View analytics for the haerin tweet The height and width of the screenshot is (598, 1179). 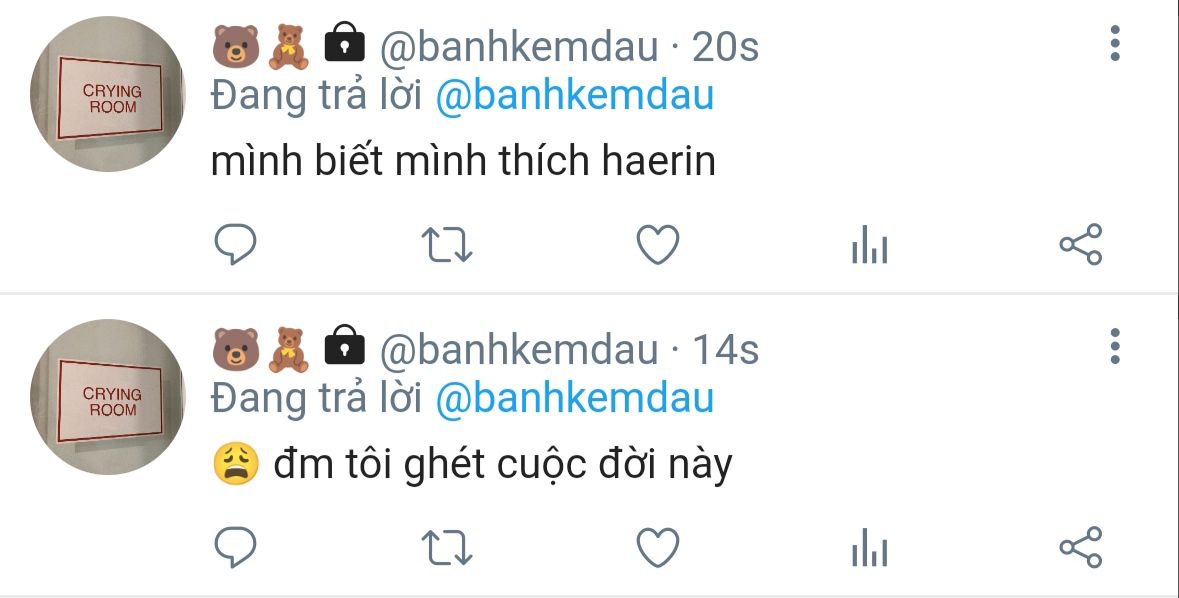tap(870, 244)
